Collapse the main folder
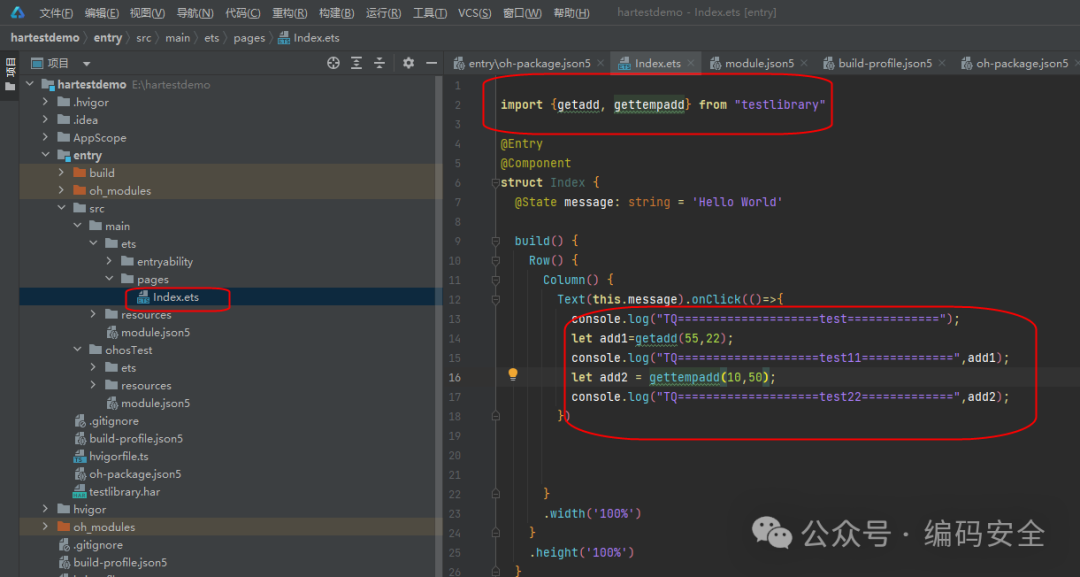Screen dimensions: 1080x577 [x=77, y=226]
